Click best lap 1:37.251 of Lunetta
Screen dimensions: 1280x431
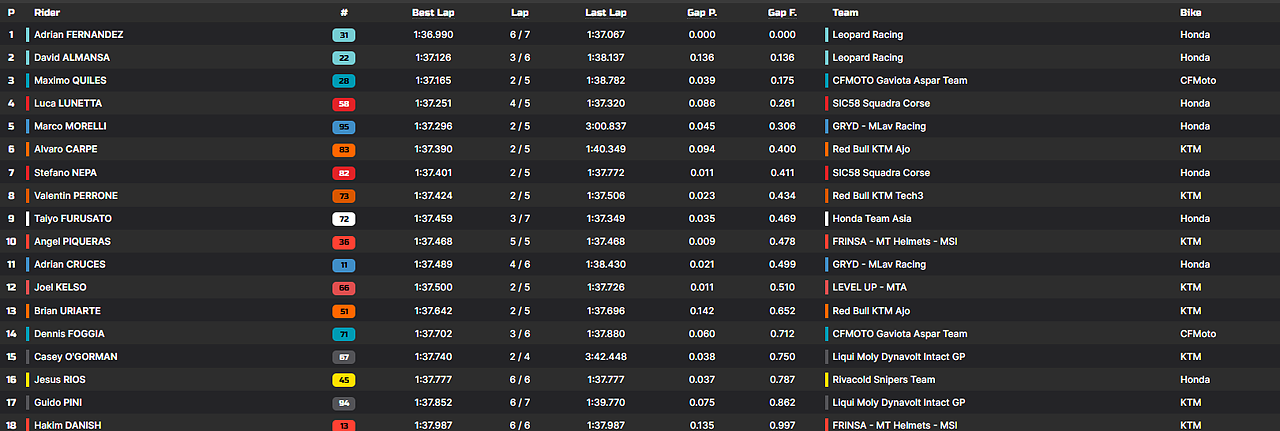[x=432, y=104]
